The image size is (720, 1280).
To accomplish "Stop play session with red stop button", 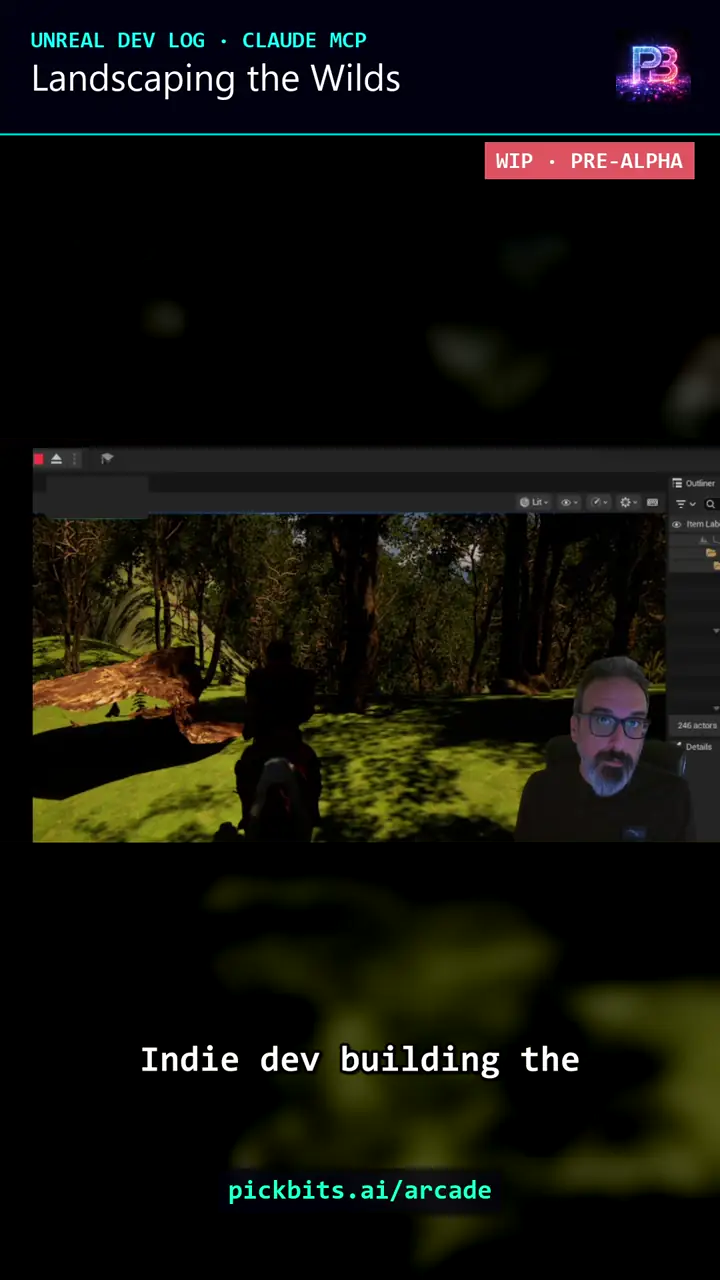I will pyautogui.click(x=39, y=459).
